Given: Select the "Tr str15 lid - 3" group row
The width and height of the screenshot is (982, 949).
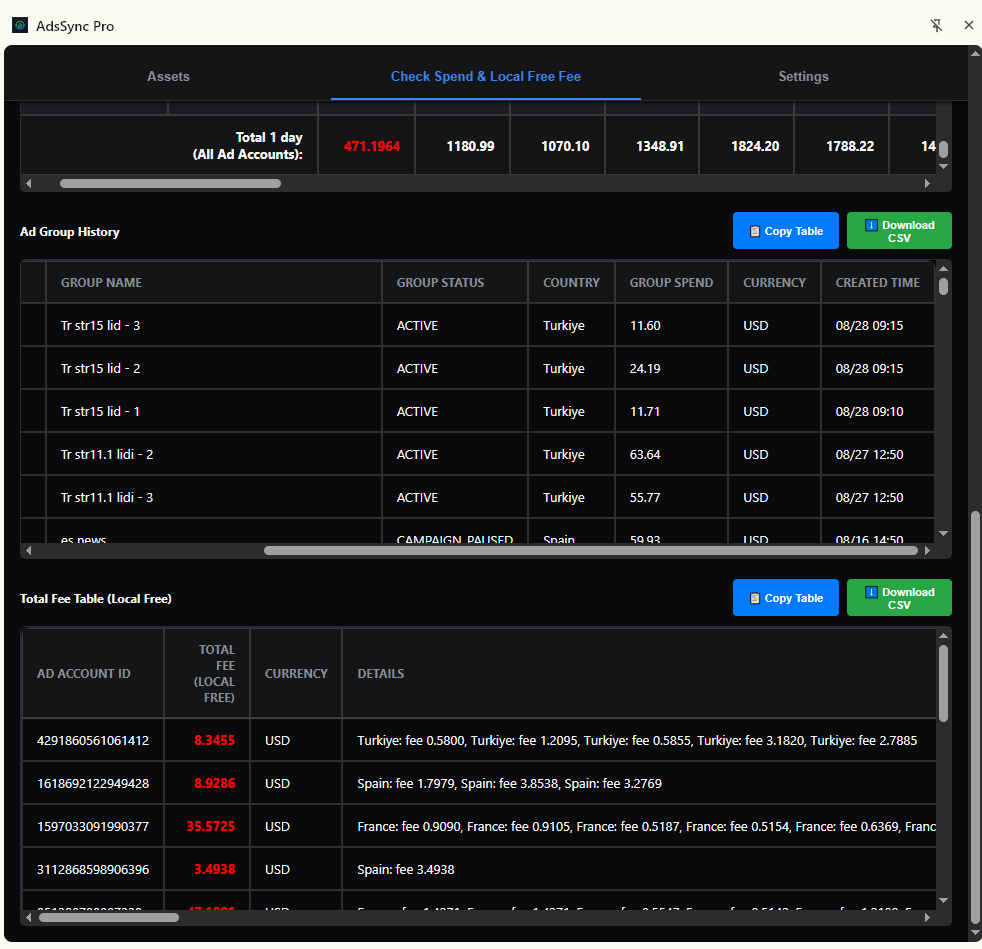Looking at the screenshot, I should click(477, 326).
